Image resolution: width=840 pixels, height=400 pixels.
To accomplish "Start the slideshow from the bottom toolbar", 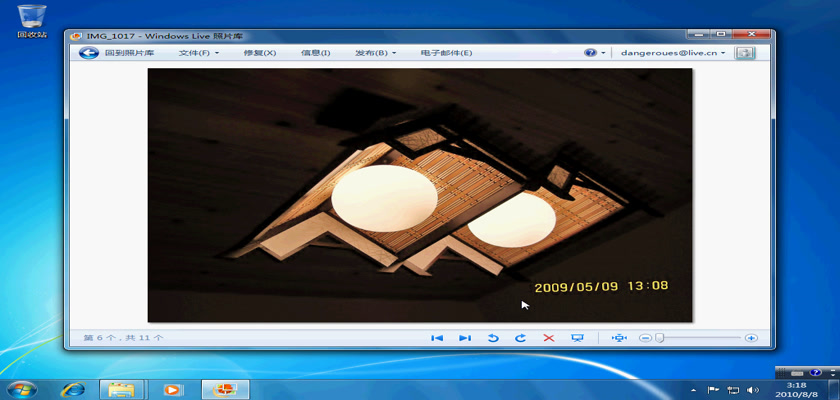I will [x=577, y=338].
